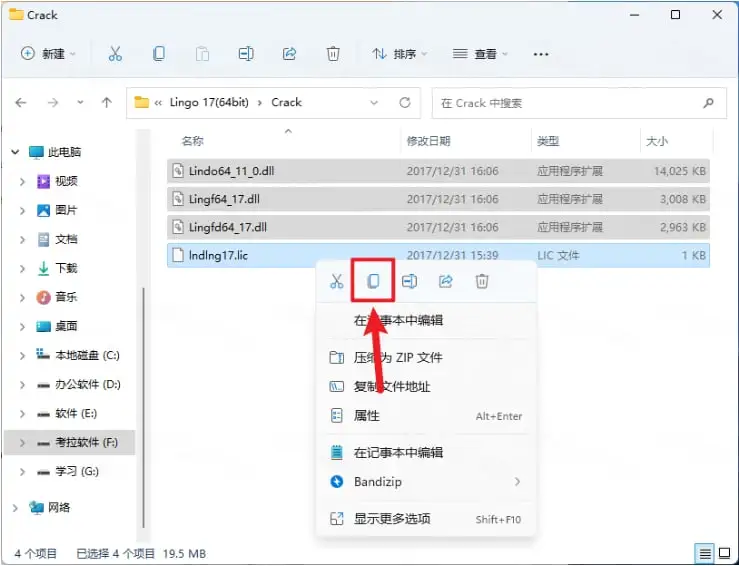Select 压缩为 ZIP 文件 menu entry
This screenshot has width=739, height=566.
(427, 358)
